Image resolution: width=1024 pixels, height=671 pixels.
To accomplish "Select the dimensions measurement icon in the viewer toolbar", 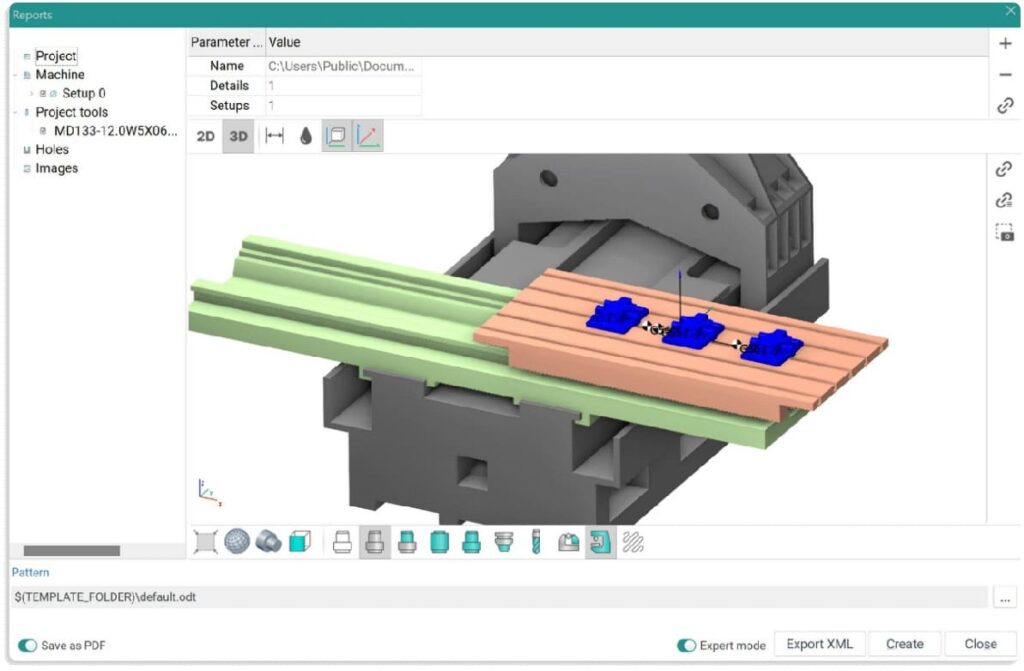I will 272,136.
